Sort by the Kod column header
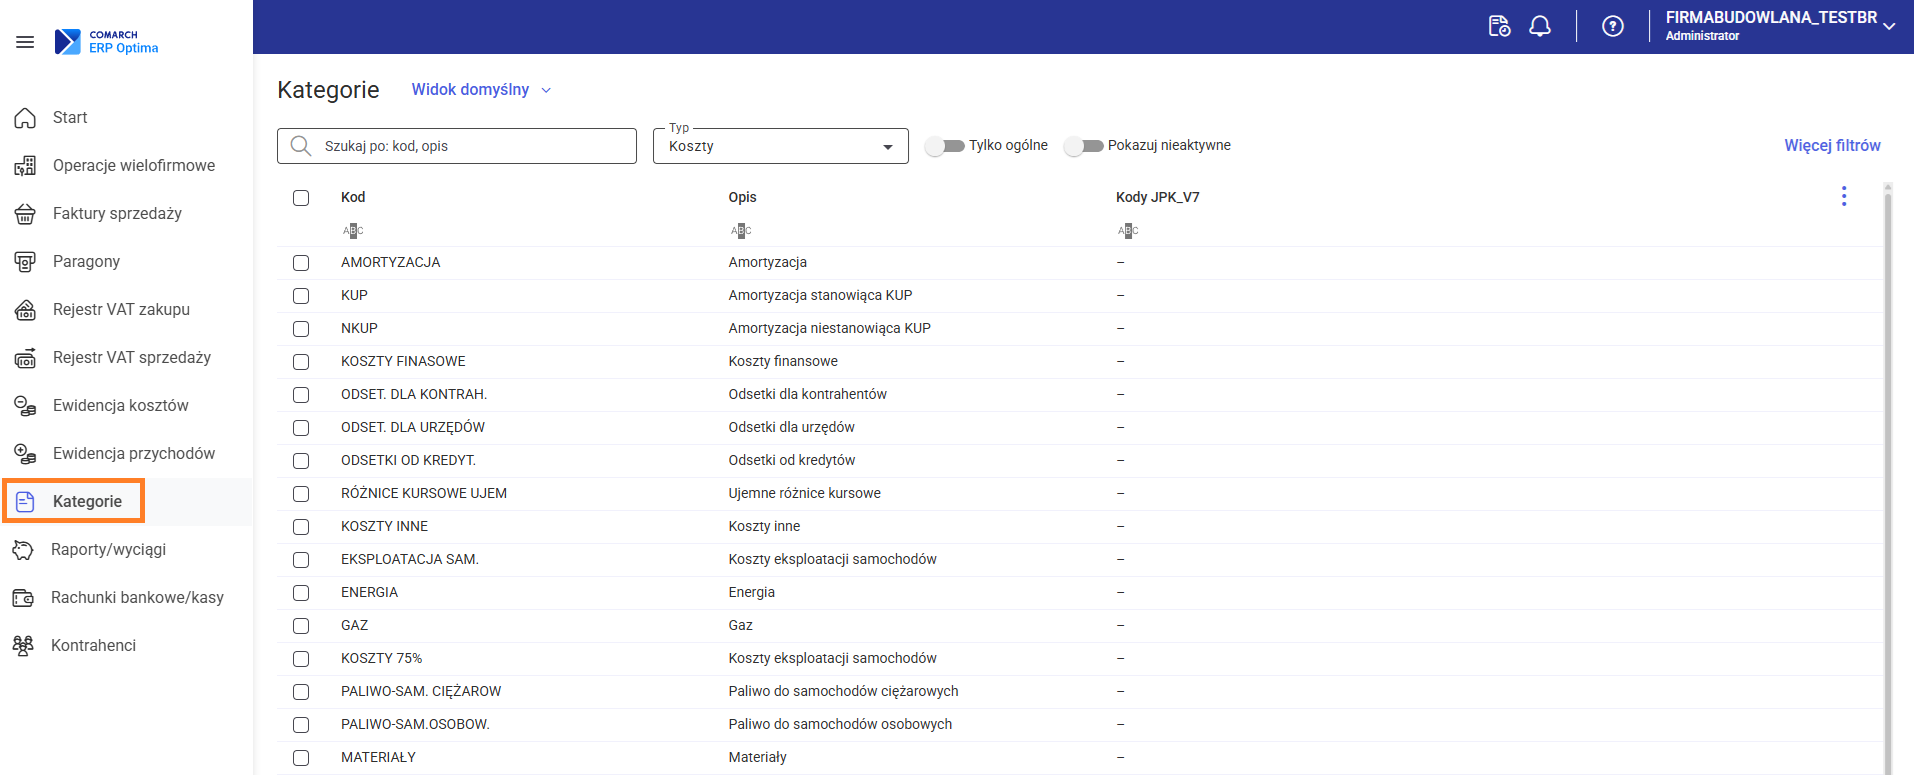Viewport: 1914px width, 775px height. click(353, 197)
